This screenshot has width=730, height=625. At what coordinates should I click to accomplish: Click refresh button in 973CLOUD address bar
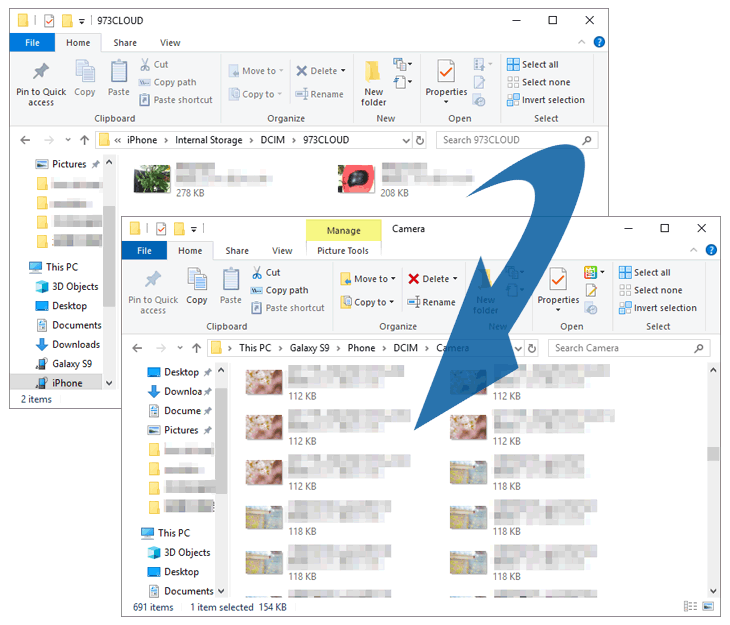419,140
